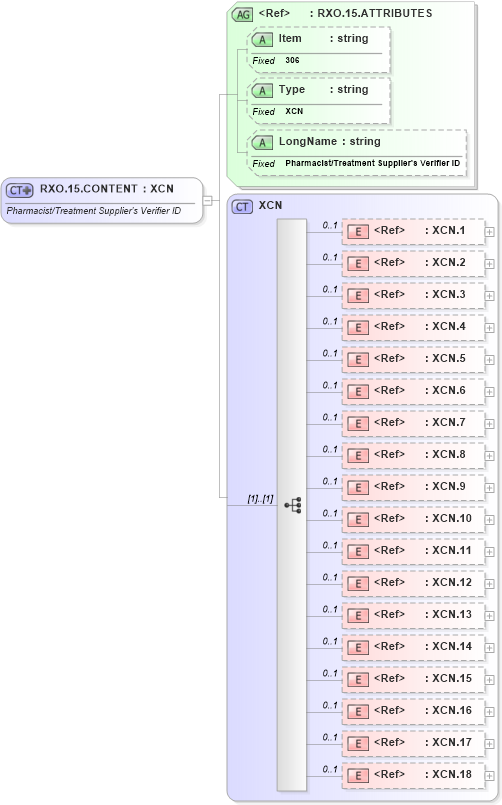Image resolution: width=502 pixels, height=805 pixels.
Task: Click the E icon of XCN.2
Action: click(x=358, y=263)
